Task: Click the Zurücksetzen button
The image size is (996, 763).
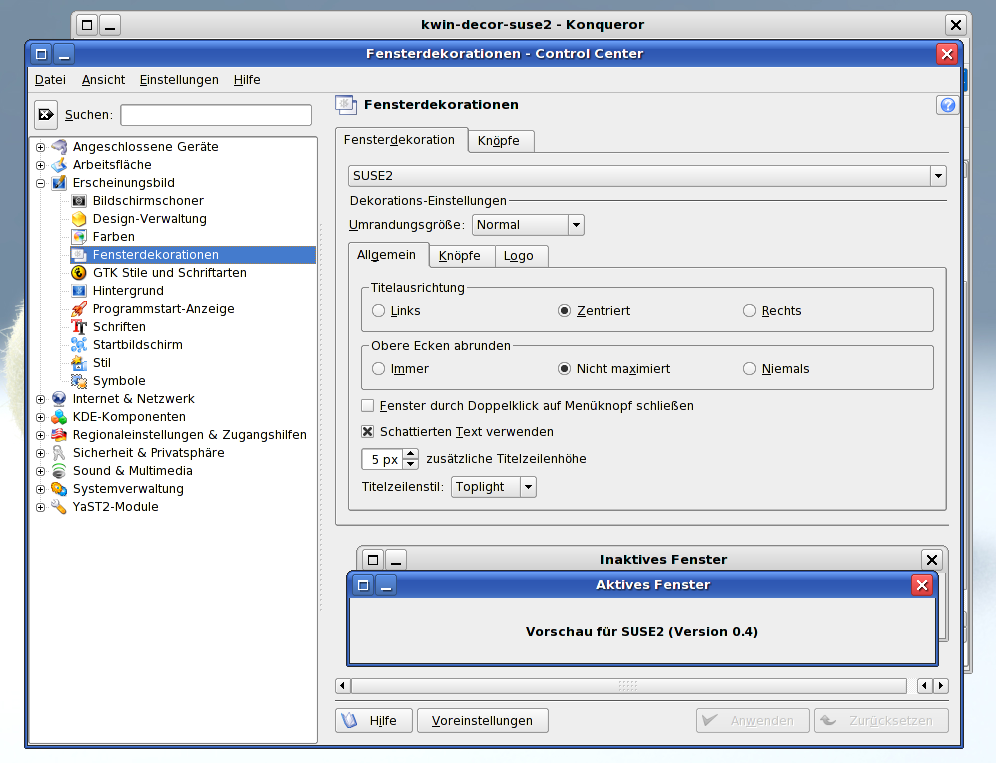Action: tap(882, 720)
